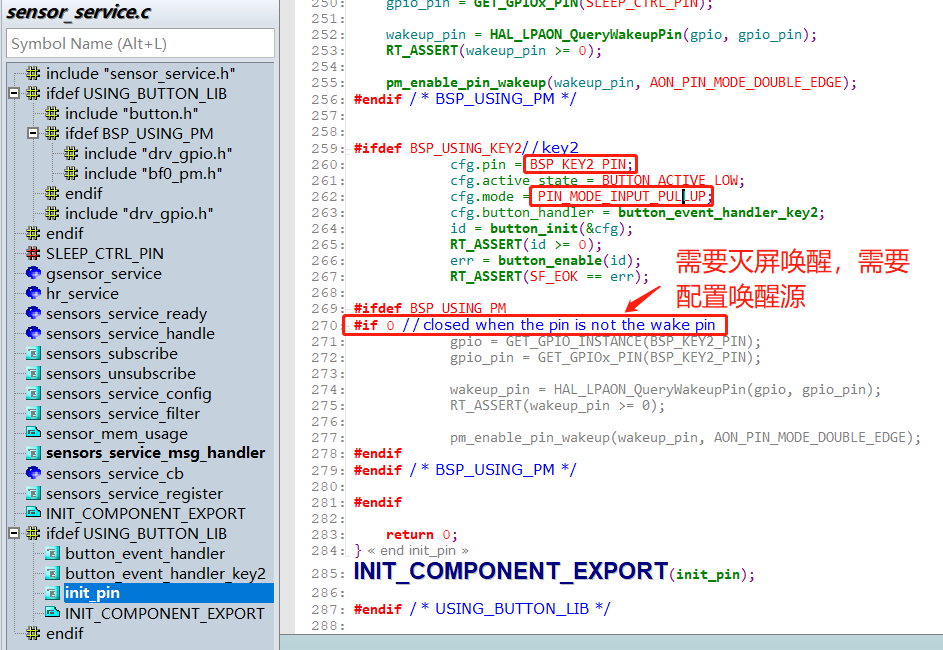Click sensors_unsubscribe function icon
Image resolution: width=943 pixels, height=650 pixels.
coord(34,373)
